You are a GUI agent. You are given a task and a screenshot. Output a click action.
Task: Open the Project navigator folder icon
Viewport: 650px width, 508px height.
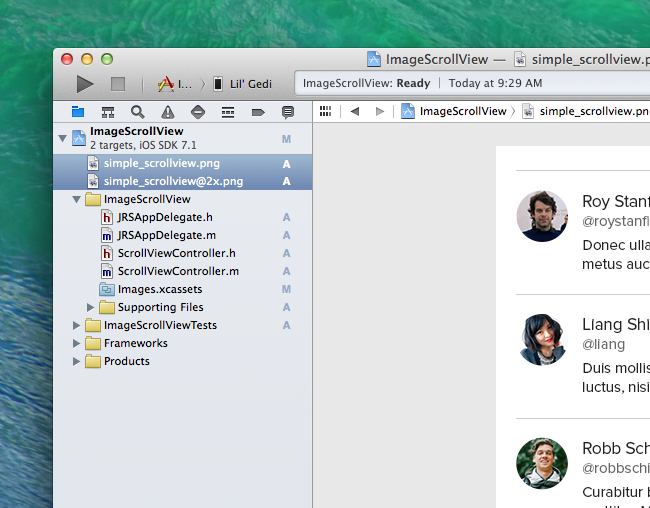[77, 112]
